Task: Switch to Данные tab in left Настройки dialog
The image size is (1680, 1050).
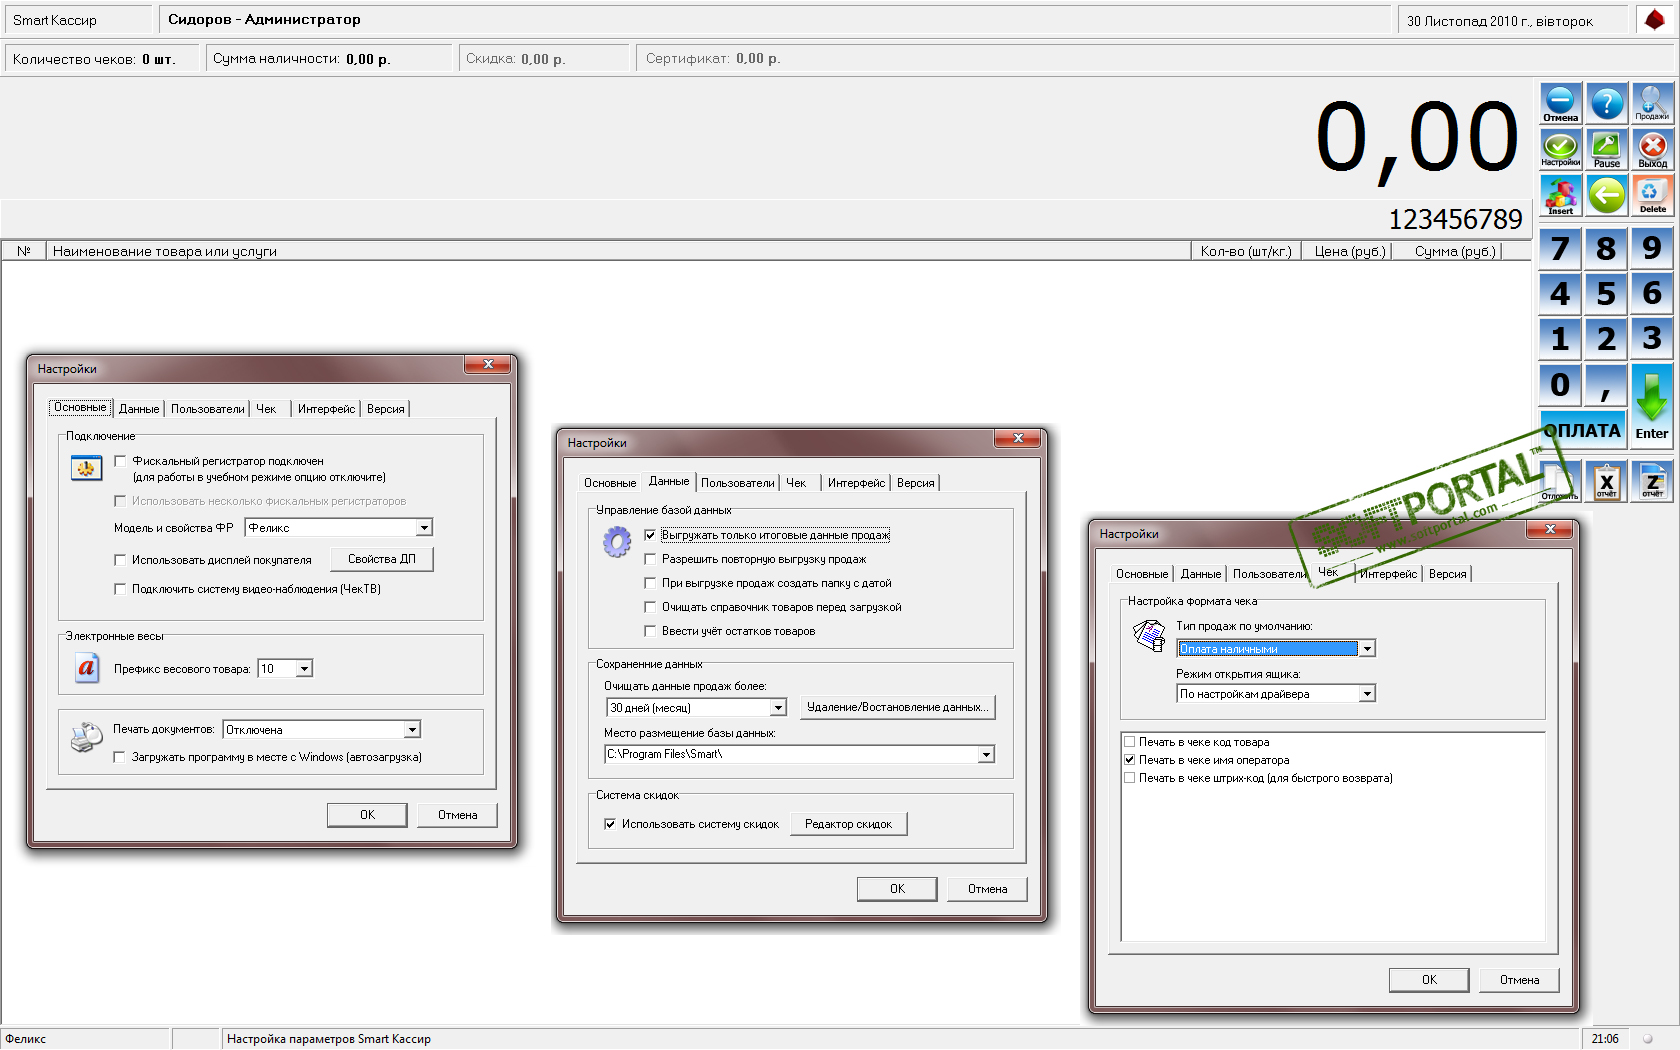Action: coord(139,409)
